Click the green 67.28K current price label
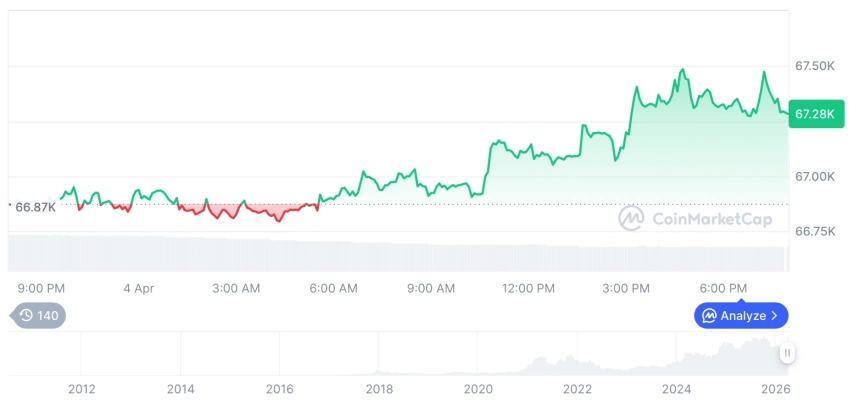 [x=813, y=114]
